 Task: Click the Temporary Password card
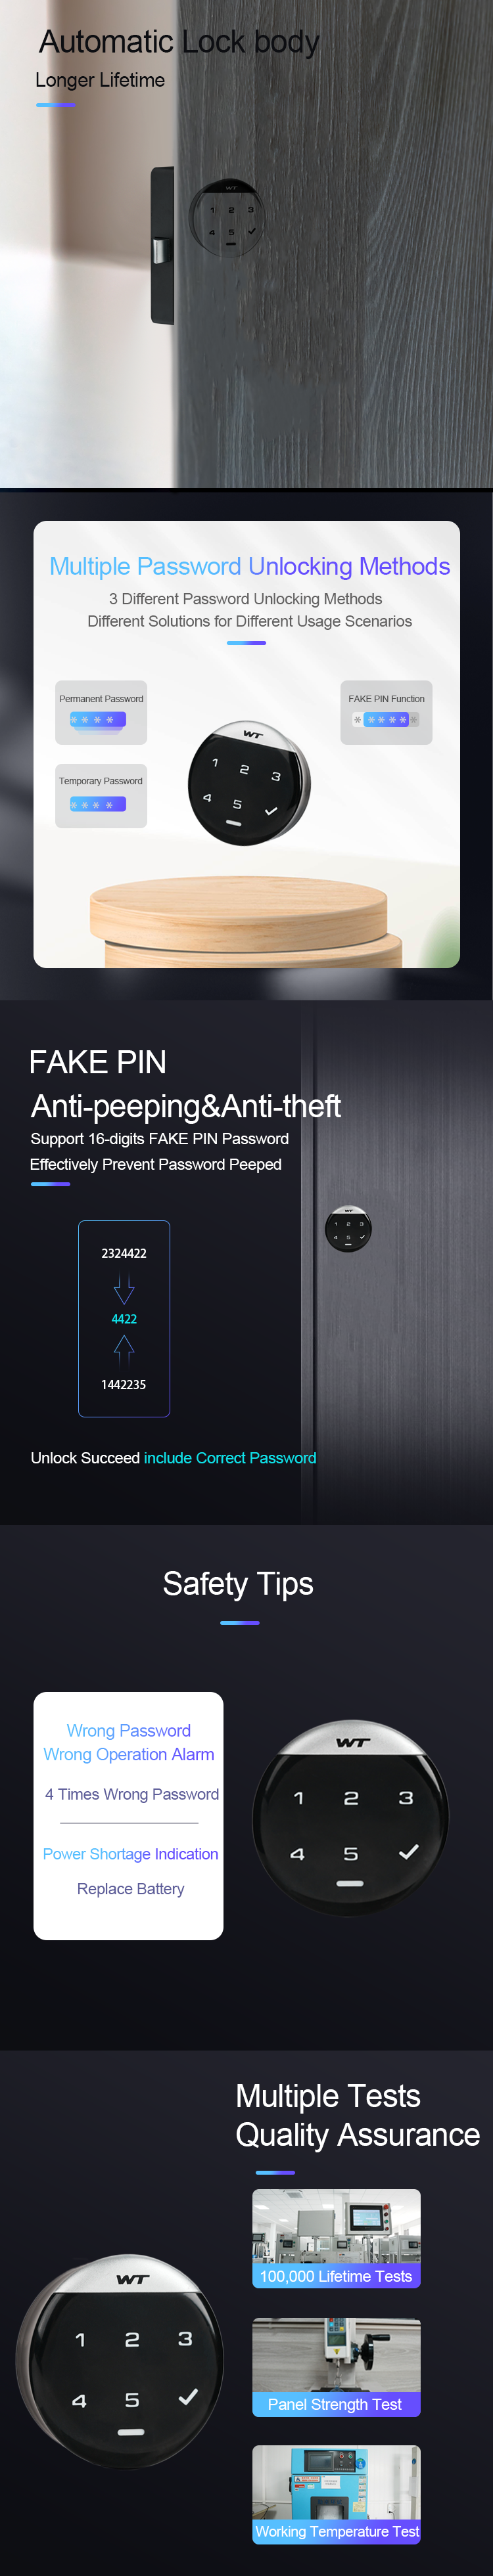click(101, 796)
